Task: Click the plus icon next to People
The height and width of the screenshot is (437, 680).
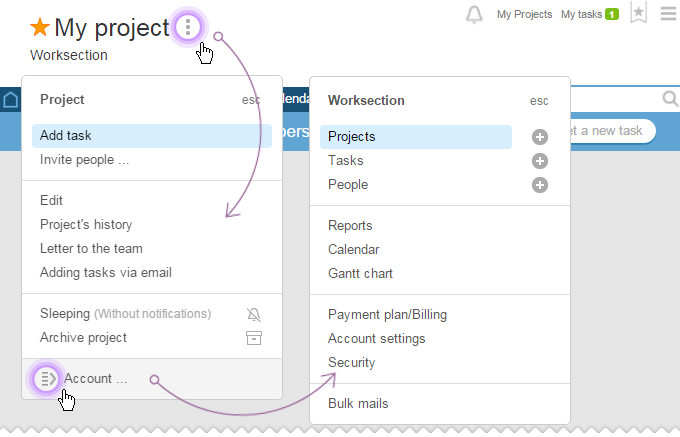Action: 539,185
